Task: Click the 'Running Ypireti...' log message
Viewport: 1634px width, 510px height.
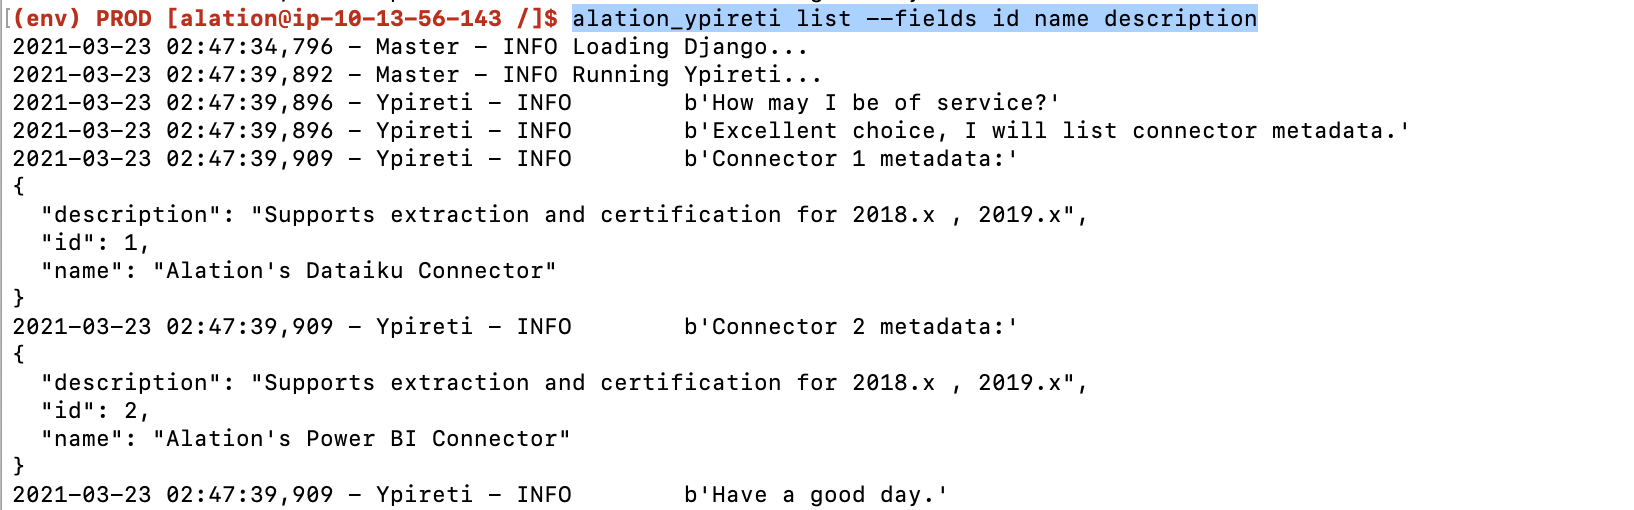Action: 696,75
